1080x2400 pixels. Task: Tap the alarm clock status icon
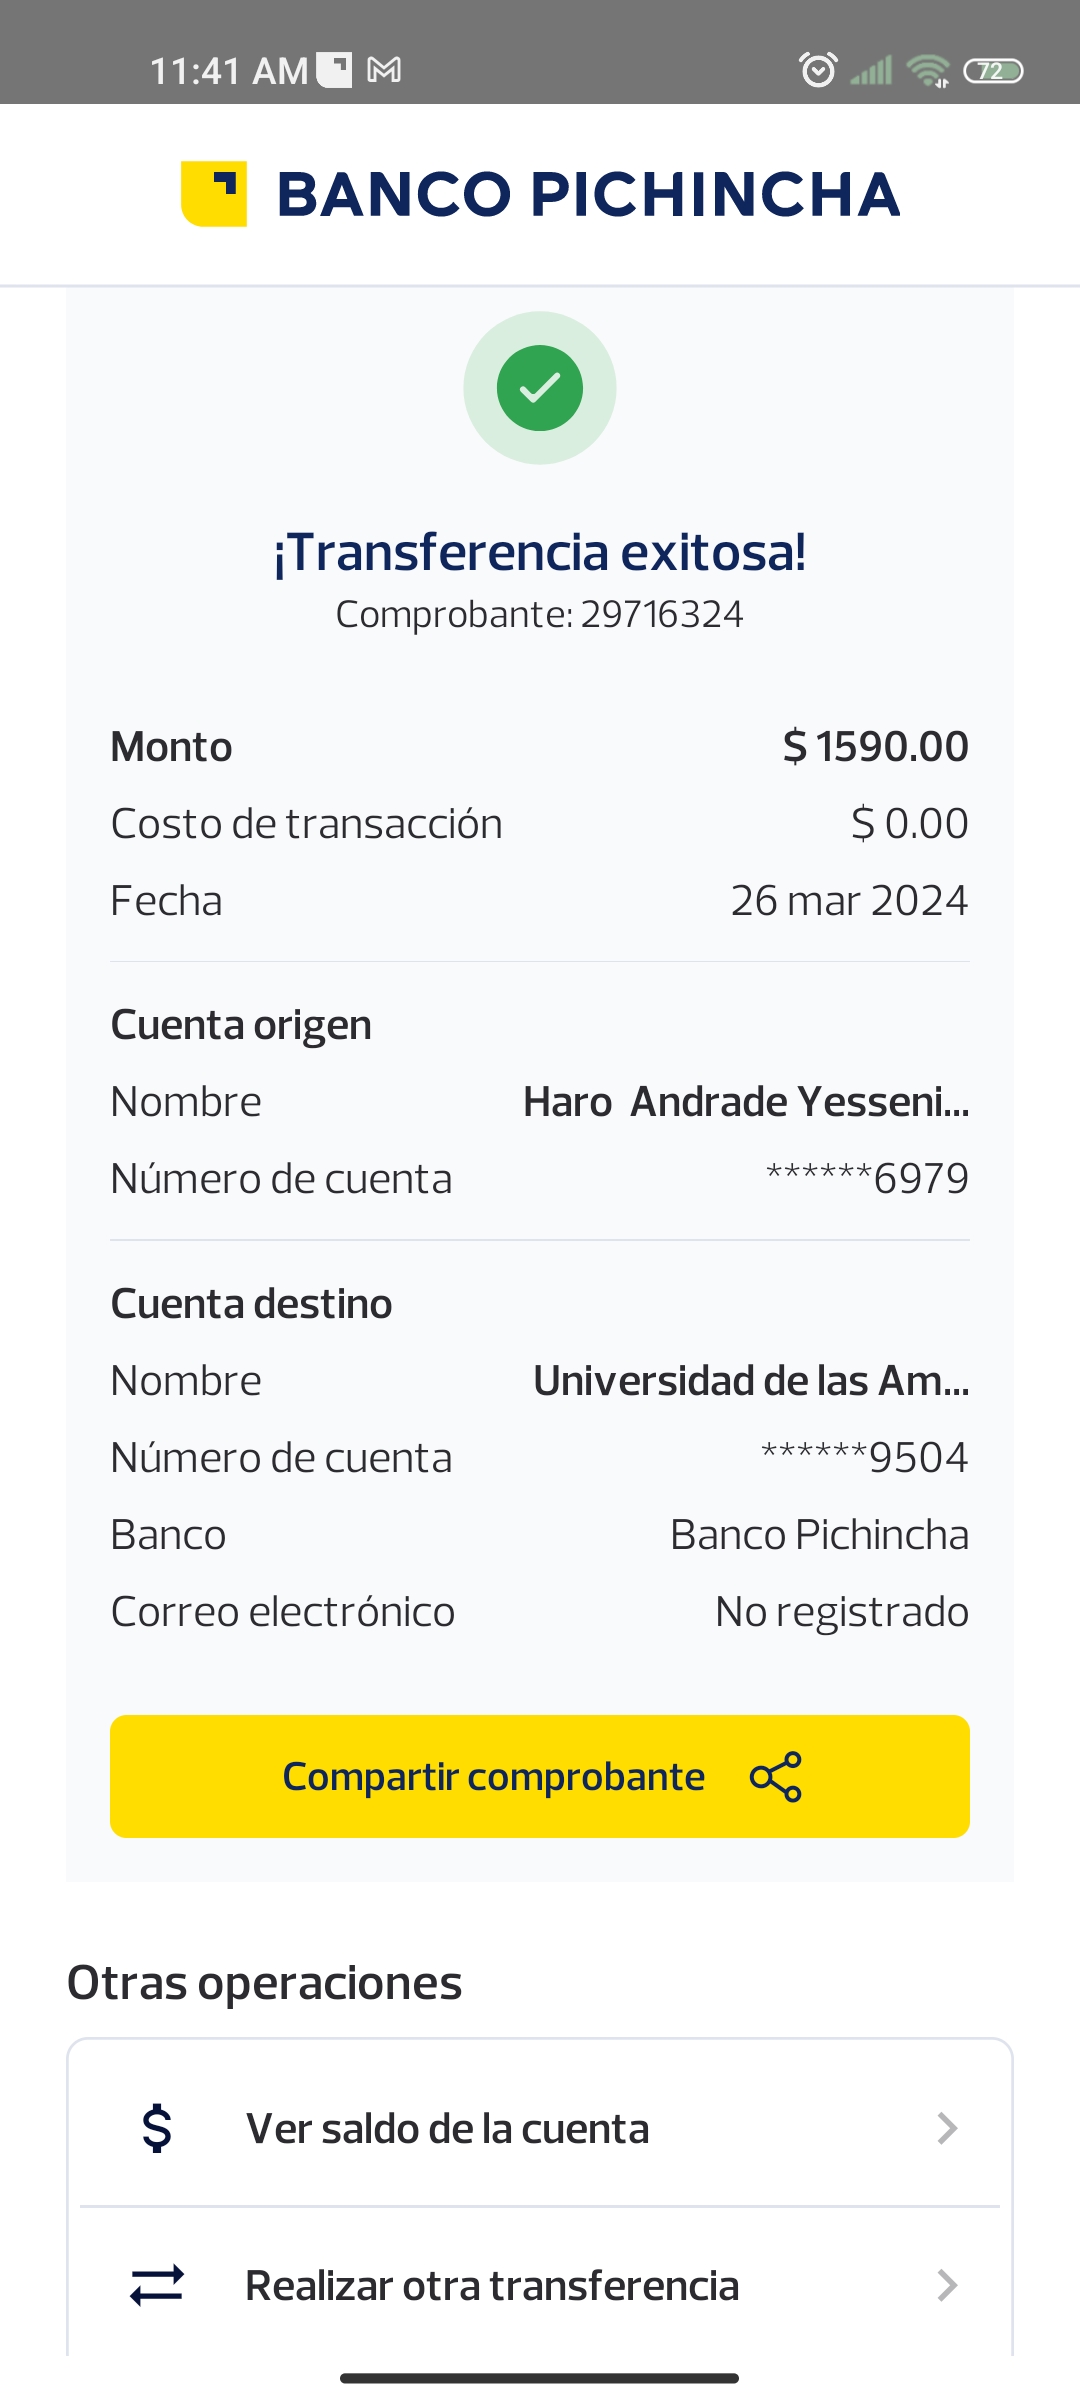[x=818, y=70]
